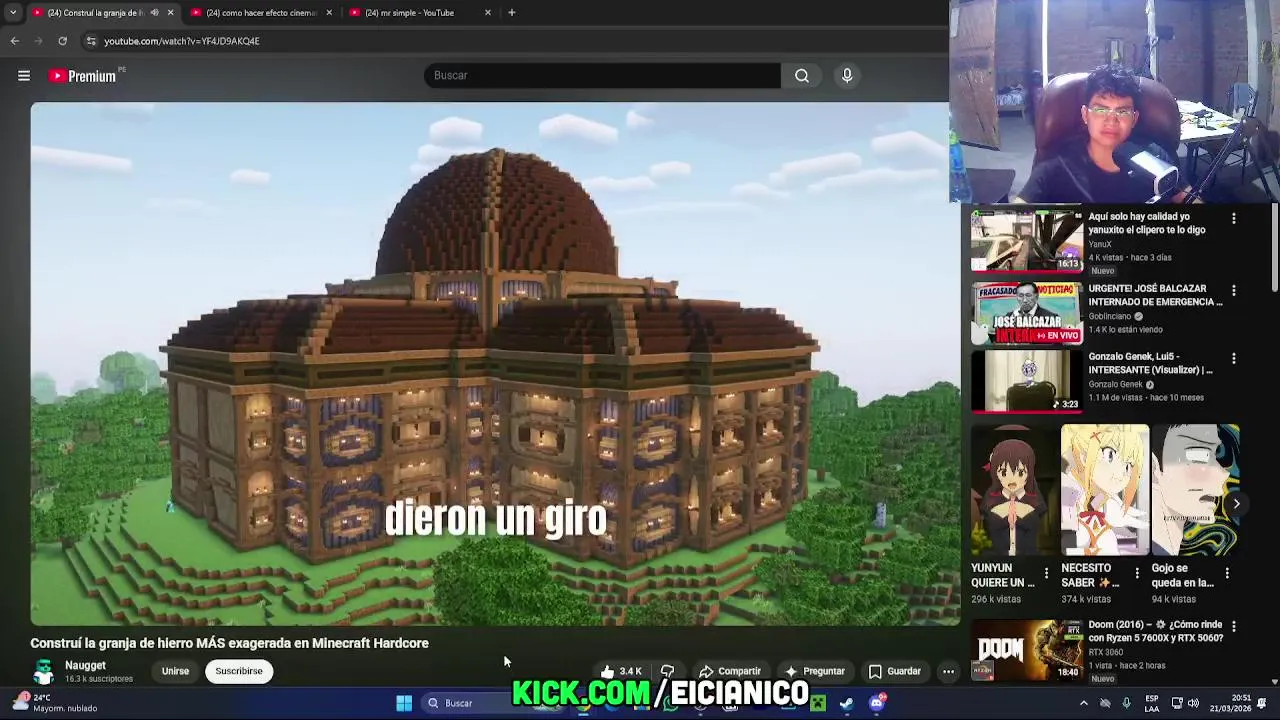The height and width of the screenshot is (720, 1280).
Task: Click the Goblinciano channel name
Action: [1110, 316]
